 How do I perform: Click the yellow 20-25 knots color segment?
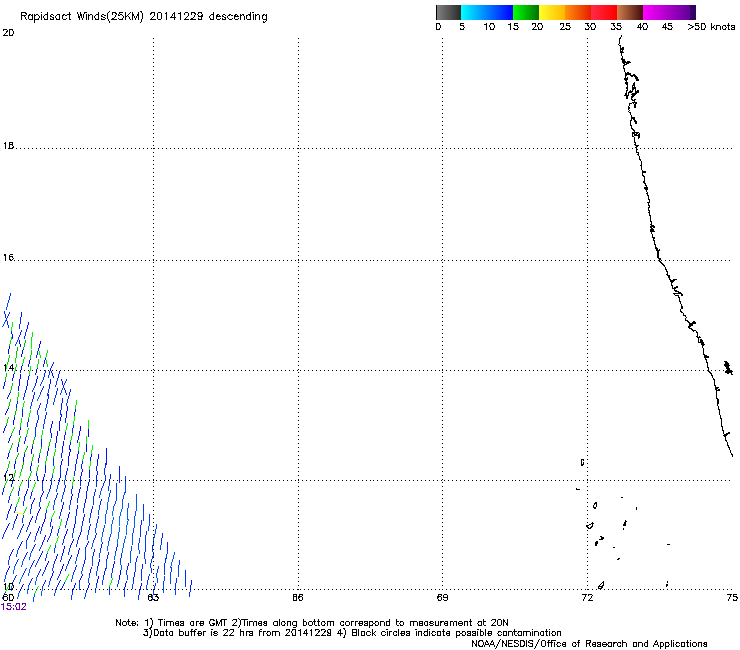click(x=552, y=12)
